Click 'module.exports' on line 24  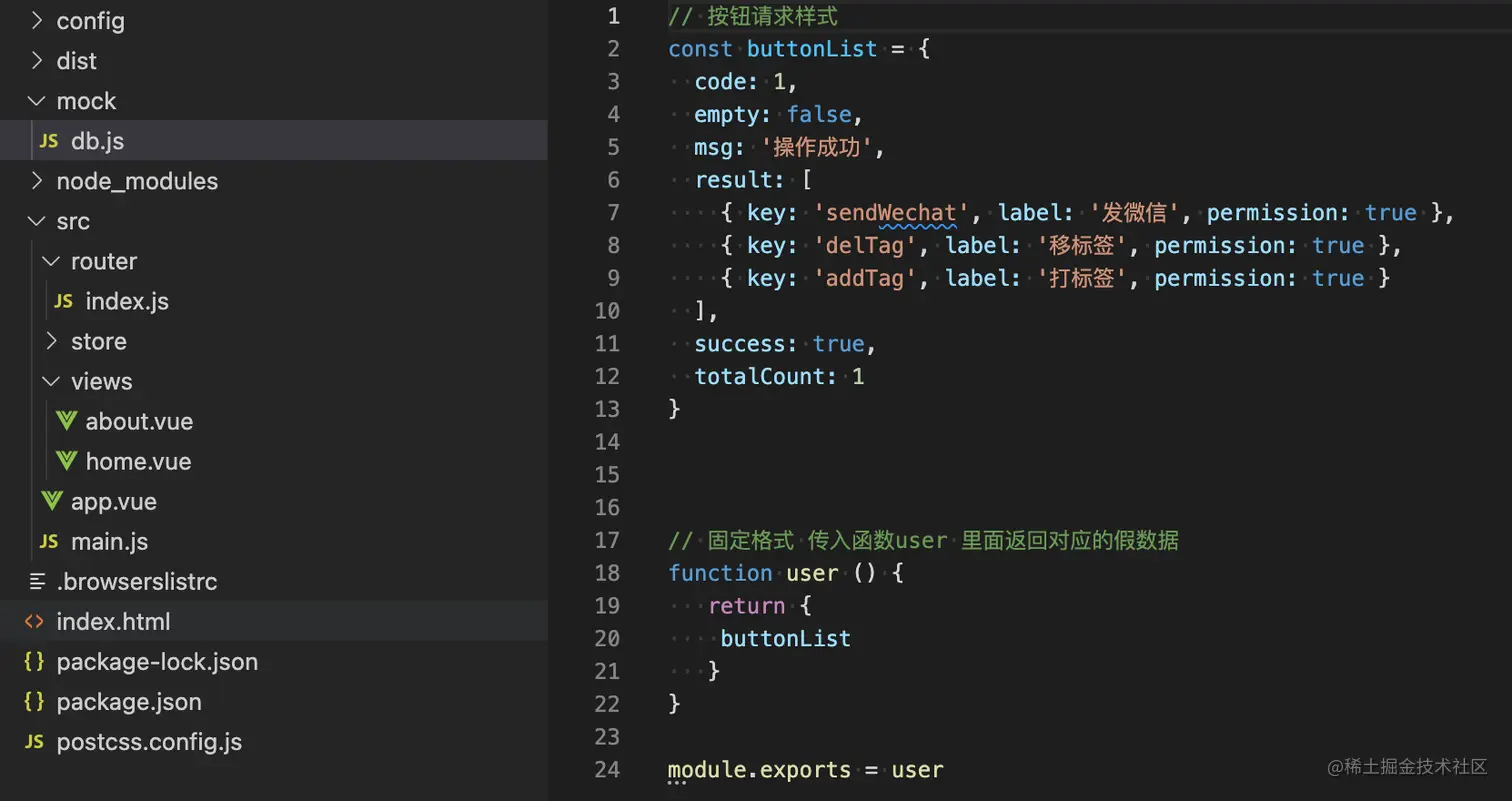760,771
